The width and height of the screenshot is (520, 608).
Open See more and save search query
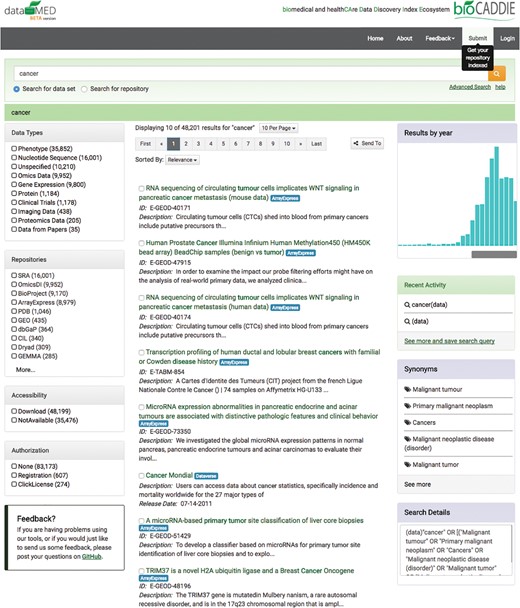coord(449,341)
